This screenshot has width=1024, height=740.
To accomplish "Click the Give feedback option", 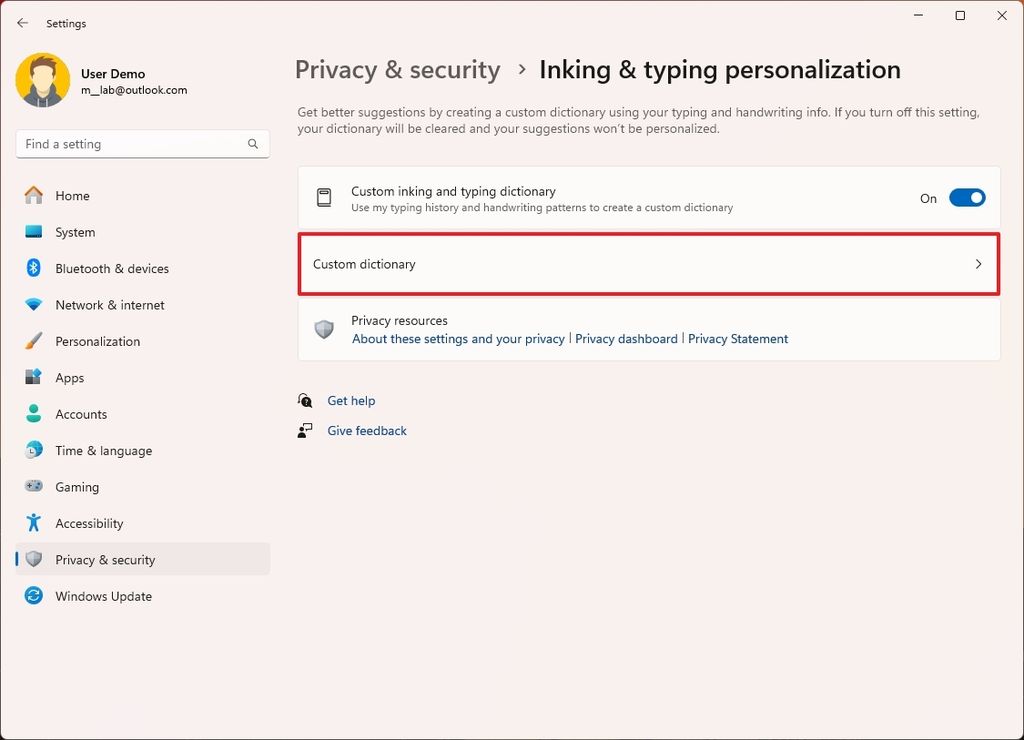I will click(x=366, y=430).
